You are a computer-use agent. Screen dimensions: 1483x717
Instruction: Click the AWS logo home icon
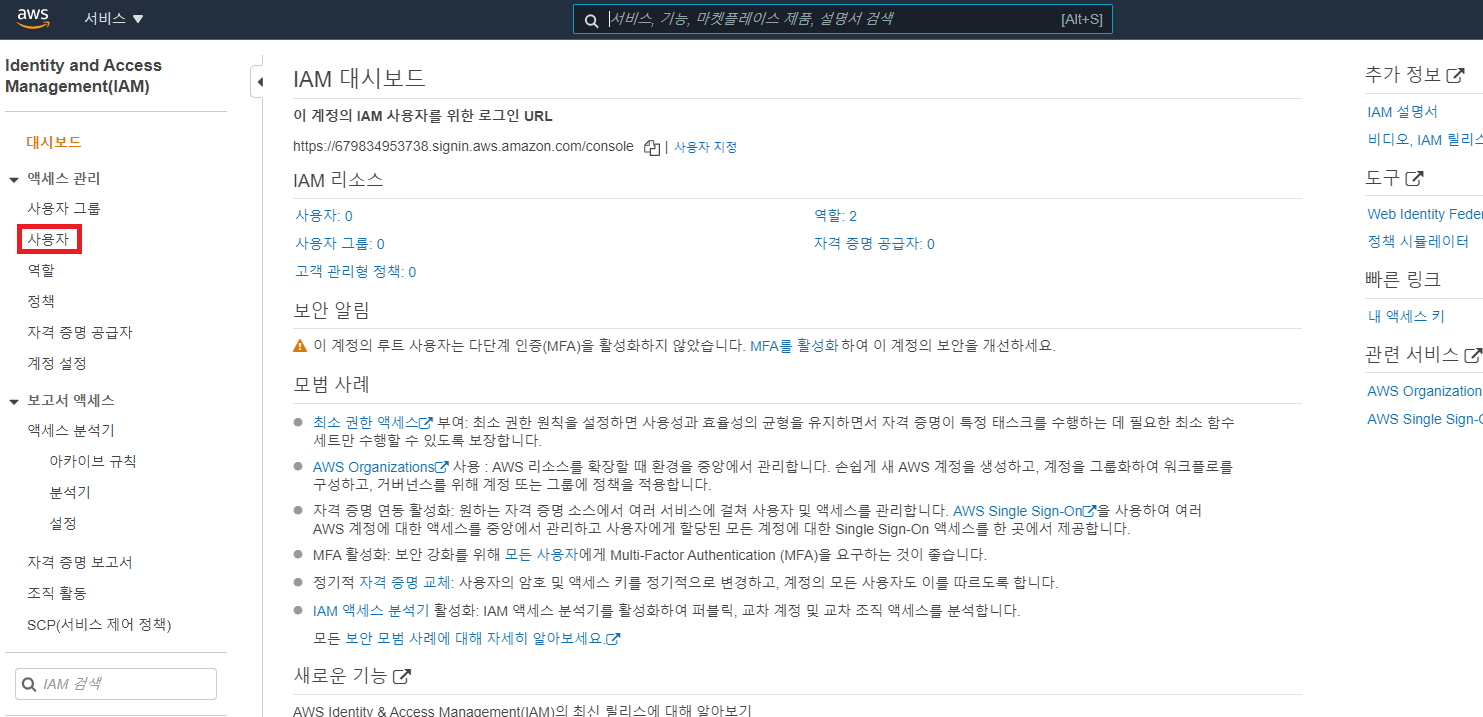click(x=33, y=18)
